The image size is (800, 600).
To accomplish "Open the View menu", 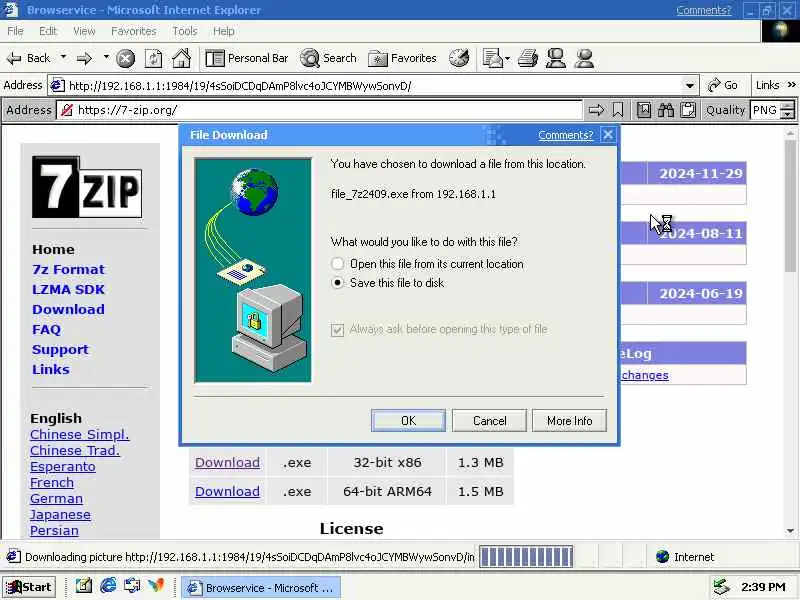I will point(84,31).
